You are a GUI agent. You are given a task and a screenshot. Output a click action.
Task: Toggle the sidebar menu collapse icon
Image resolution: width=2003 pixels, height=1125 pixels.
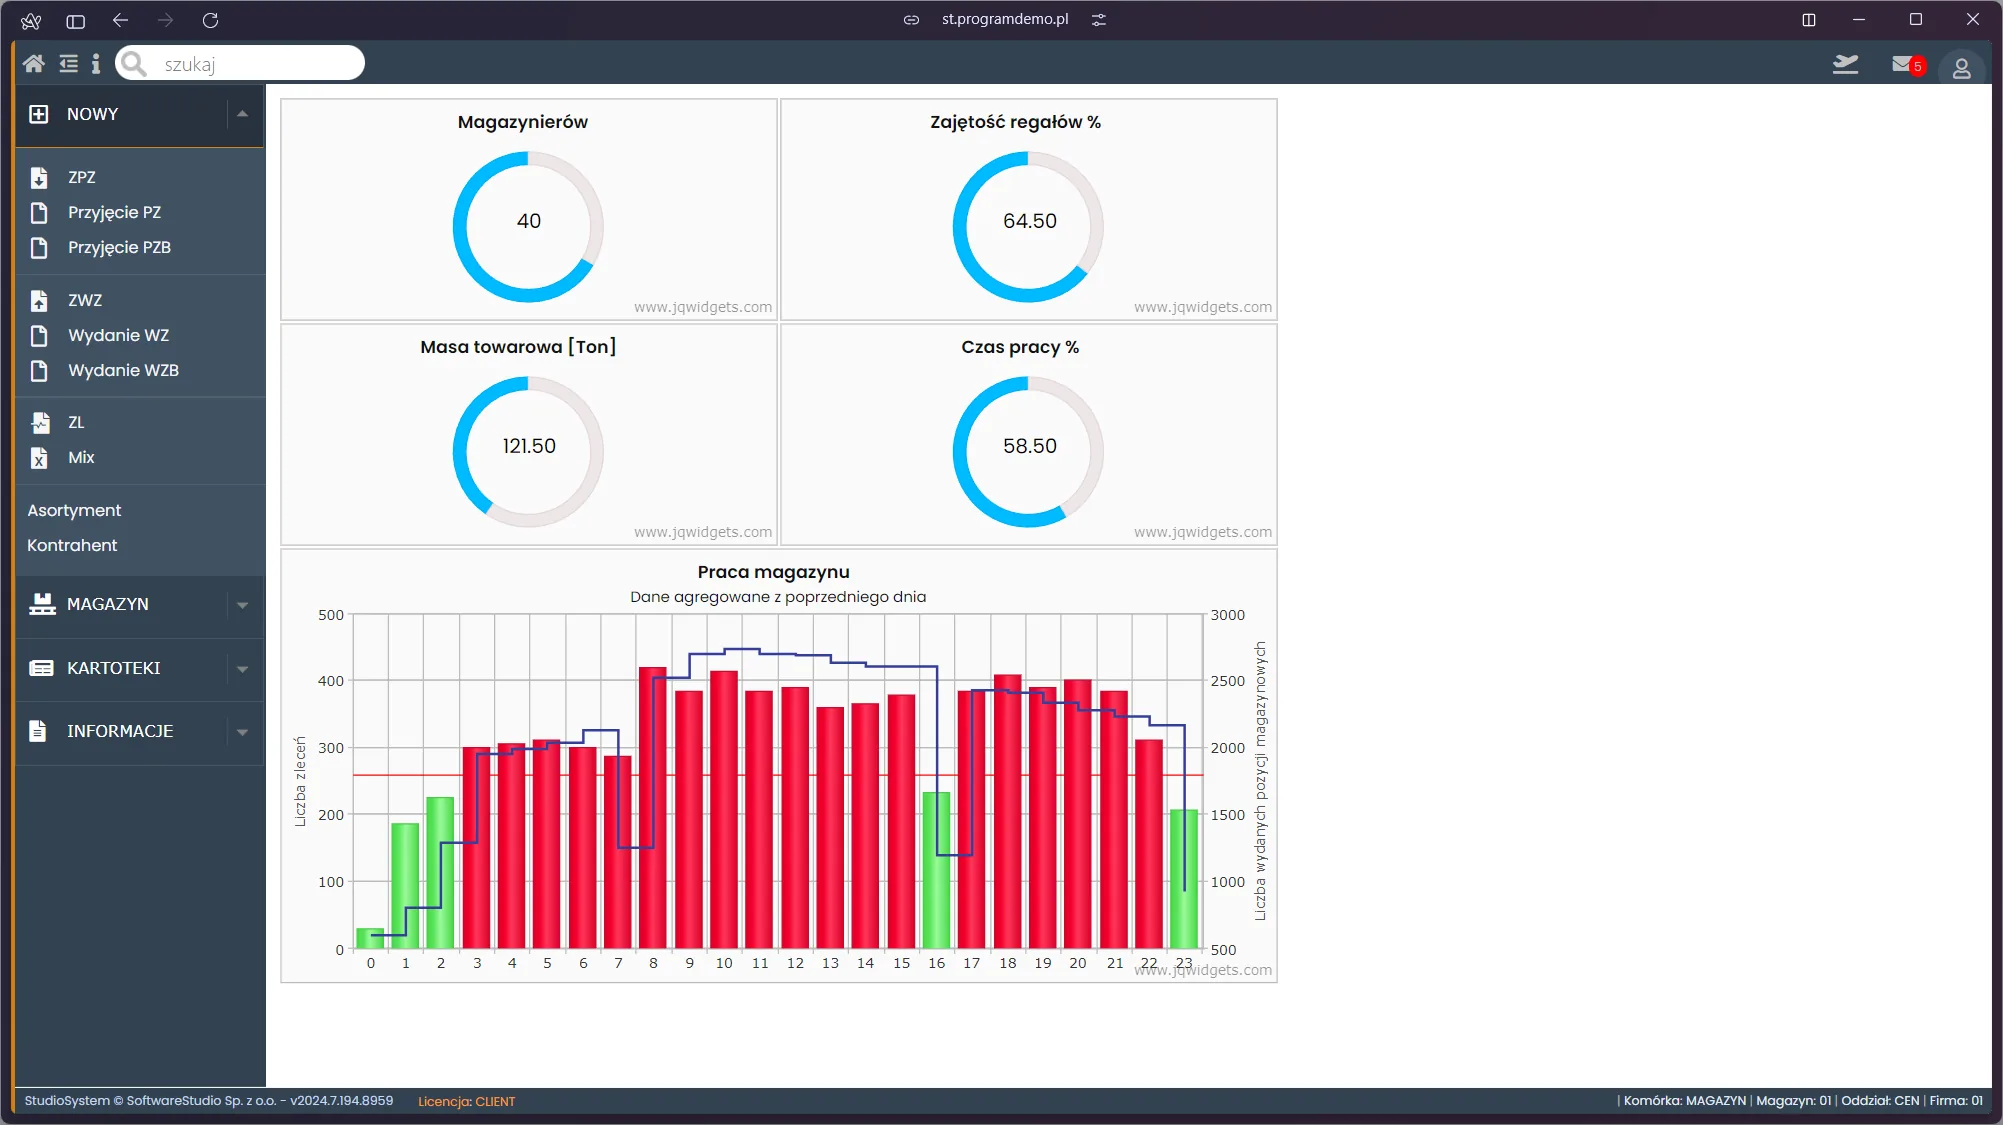pos(68,64)
